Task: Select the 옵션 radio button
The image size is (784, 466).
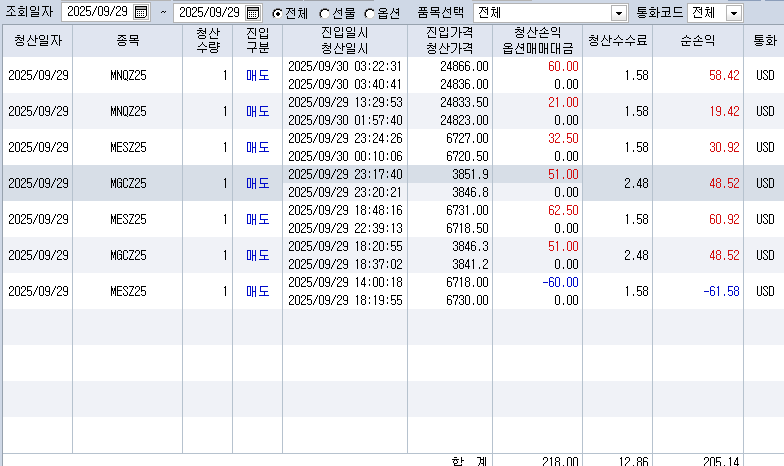Action: [370, 14]
